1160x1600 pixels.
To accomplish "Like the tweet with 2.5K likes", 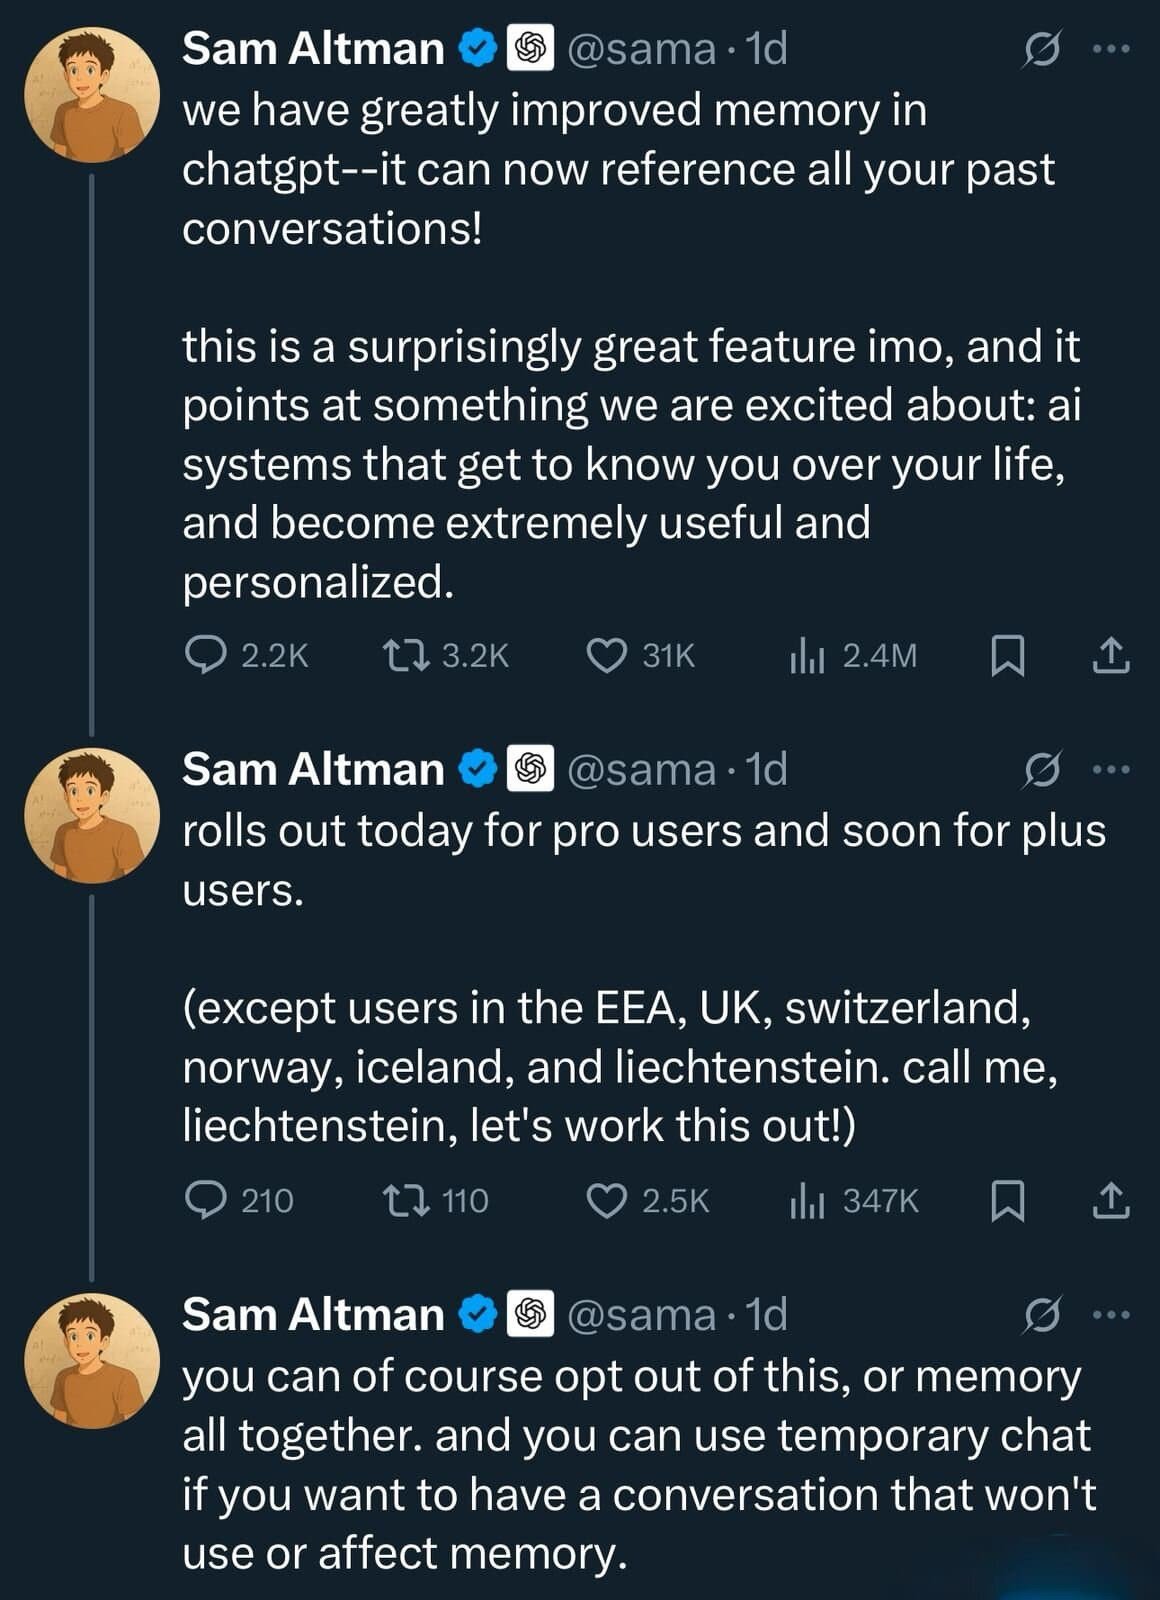I will tap(606, 1200).
